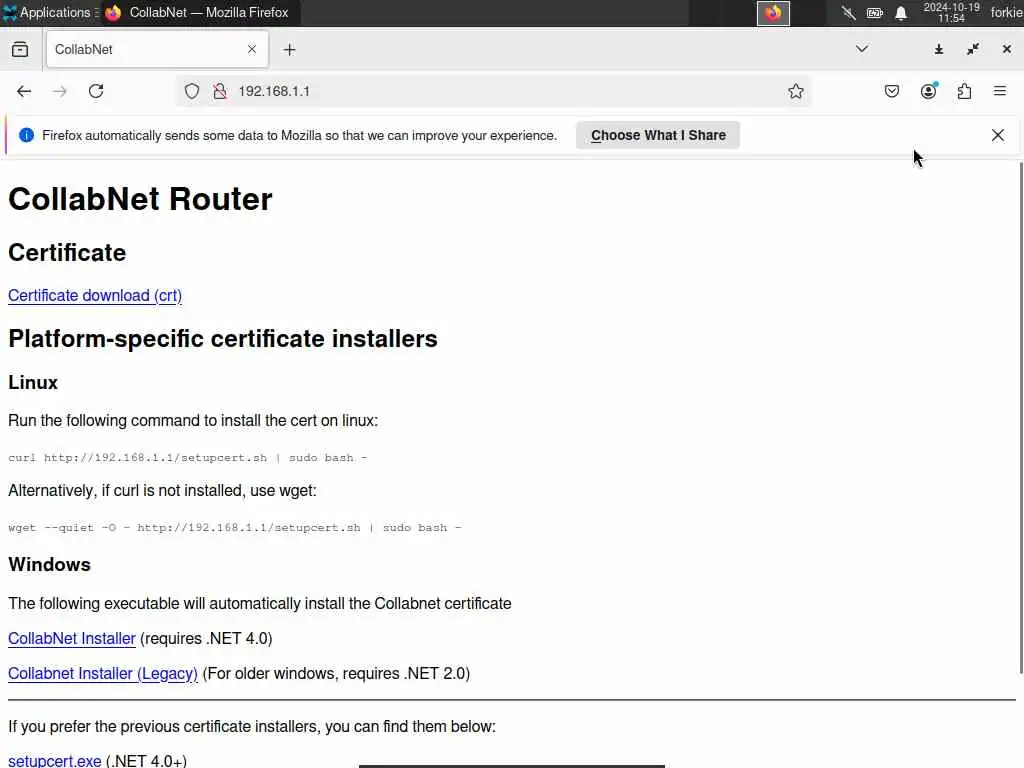Click the Firefox icon in the system panel

[x=773, y=13]
